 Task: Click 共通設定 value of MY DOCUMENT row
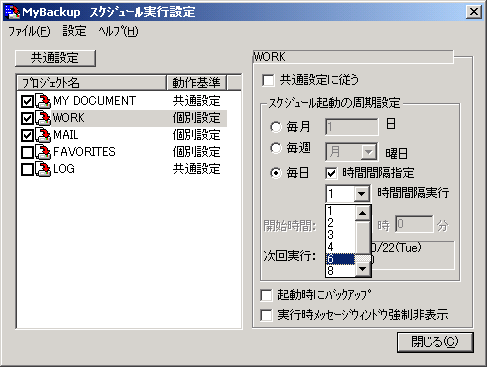coord(197,101)
